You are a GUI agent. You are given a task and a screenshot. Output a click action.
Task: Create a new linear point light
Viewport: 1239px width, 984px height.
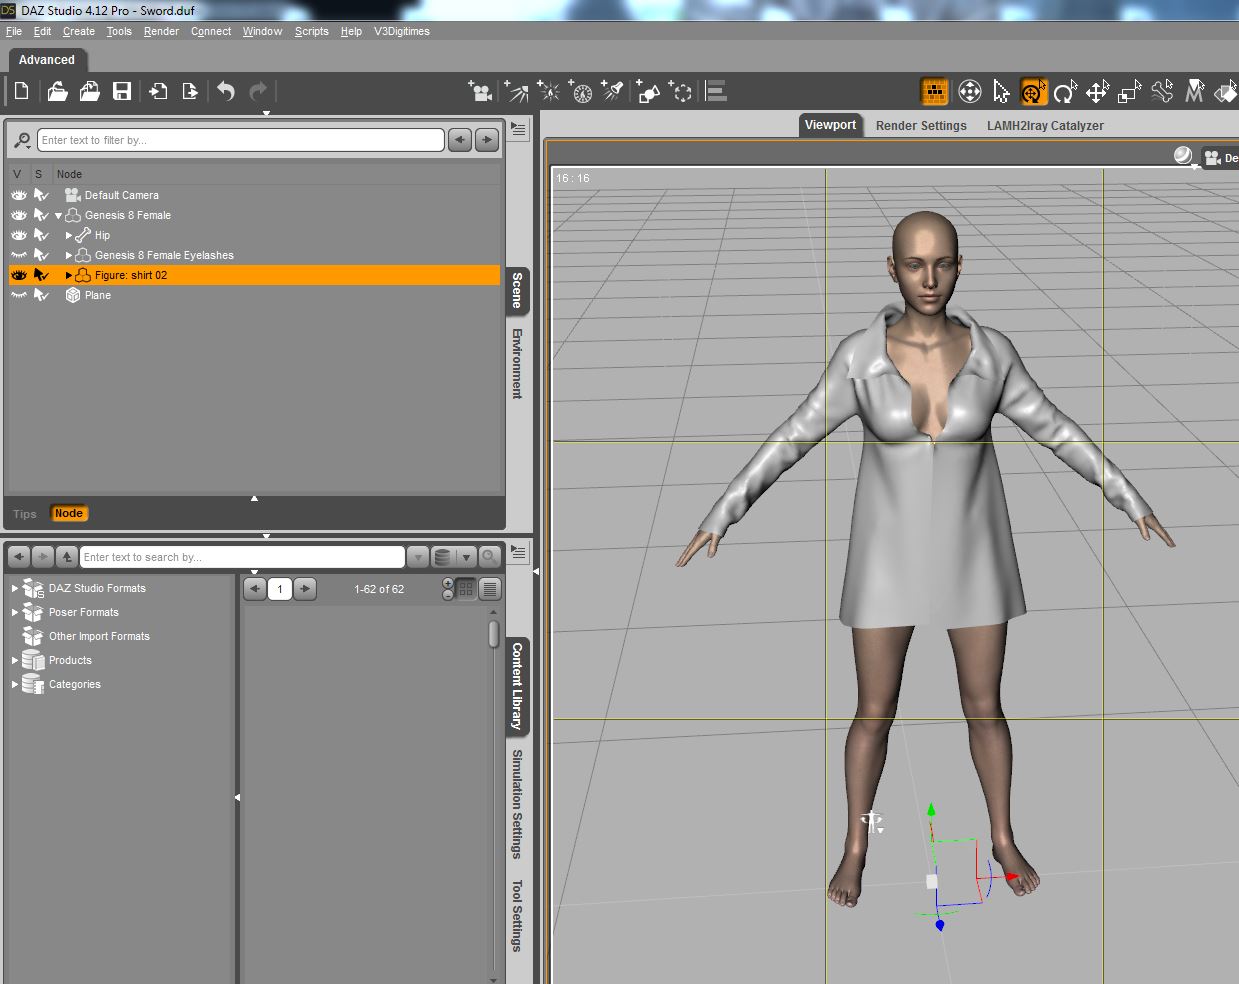tap(581, 92)
